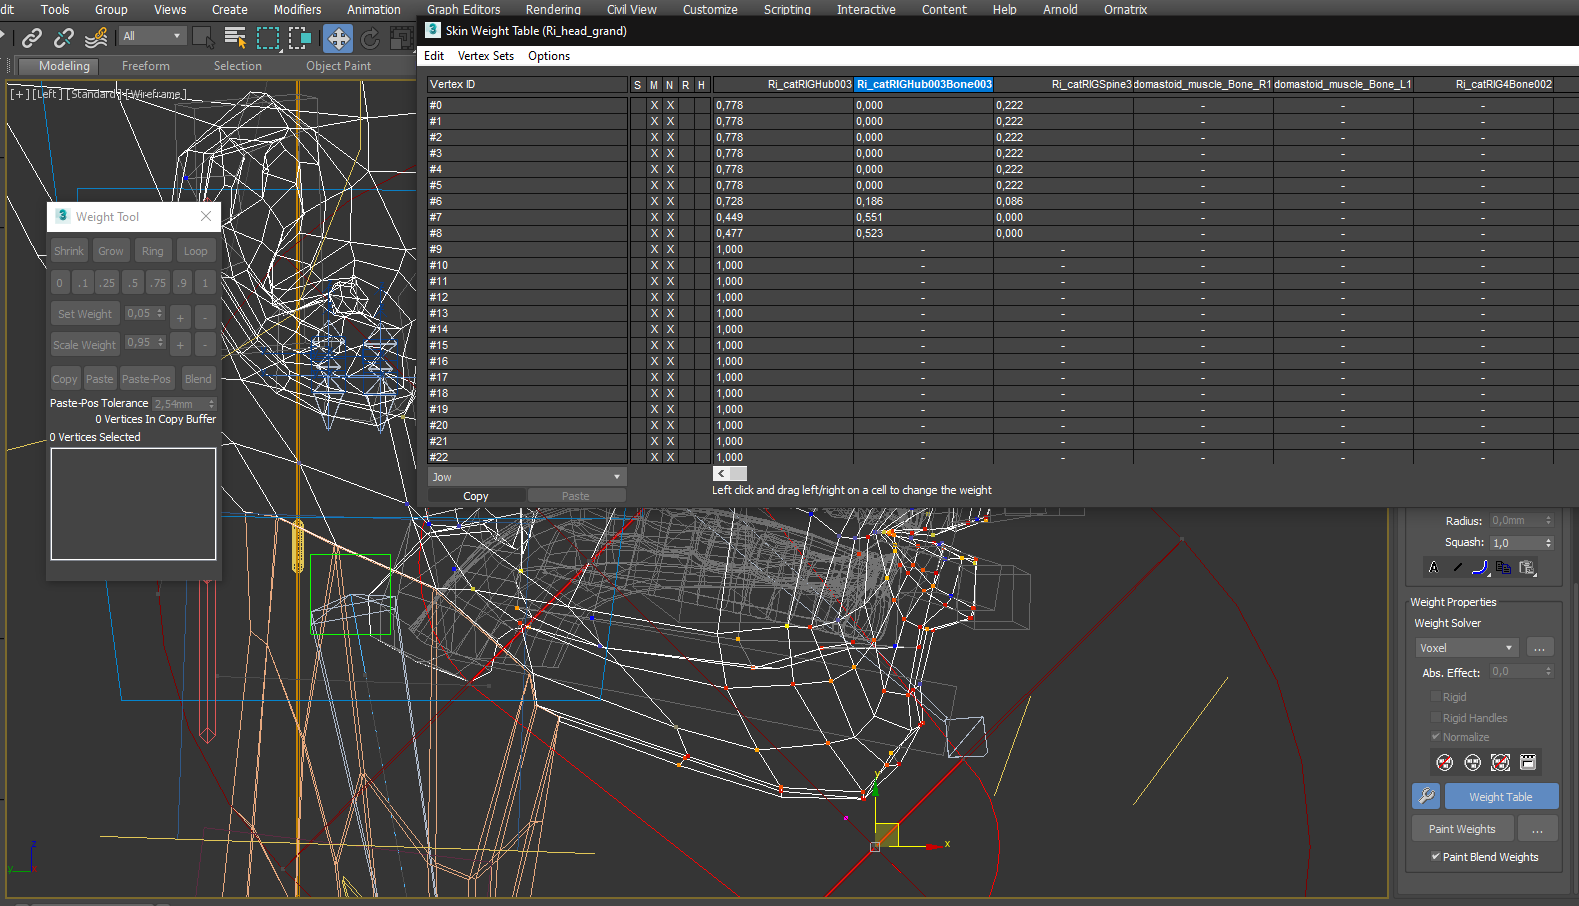This screenshot has width=1579, height=906.
Task: Open Select by Name list icon
Action: [236, 38]
